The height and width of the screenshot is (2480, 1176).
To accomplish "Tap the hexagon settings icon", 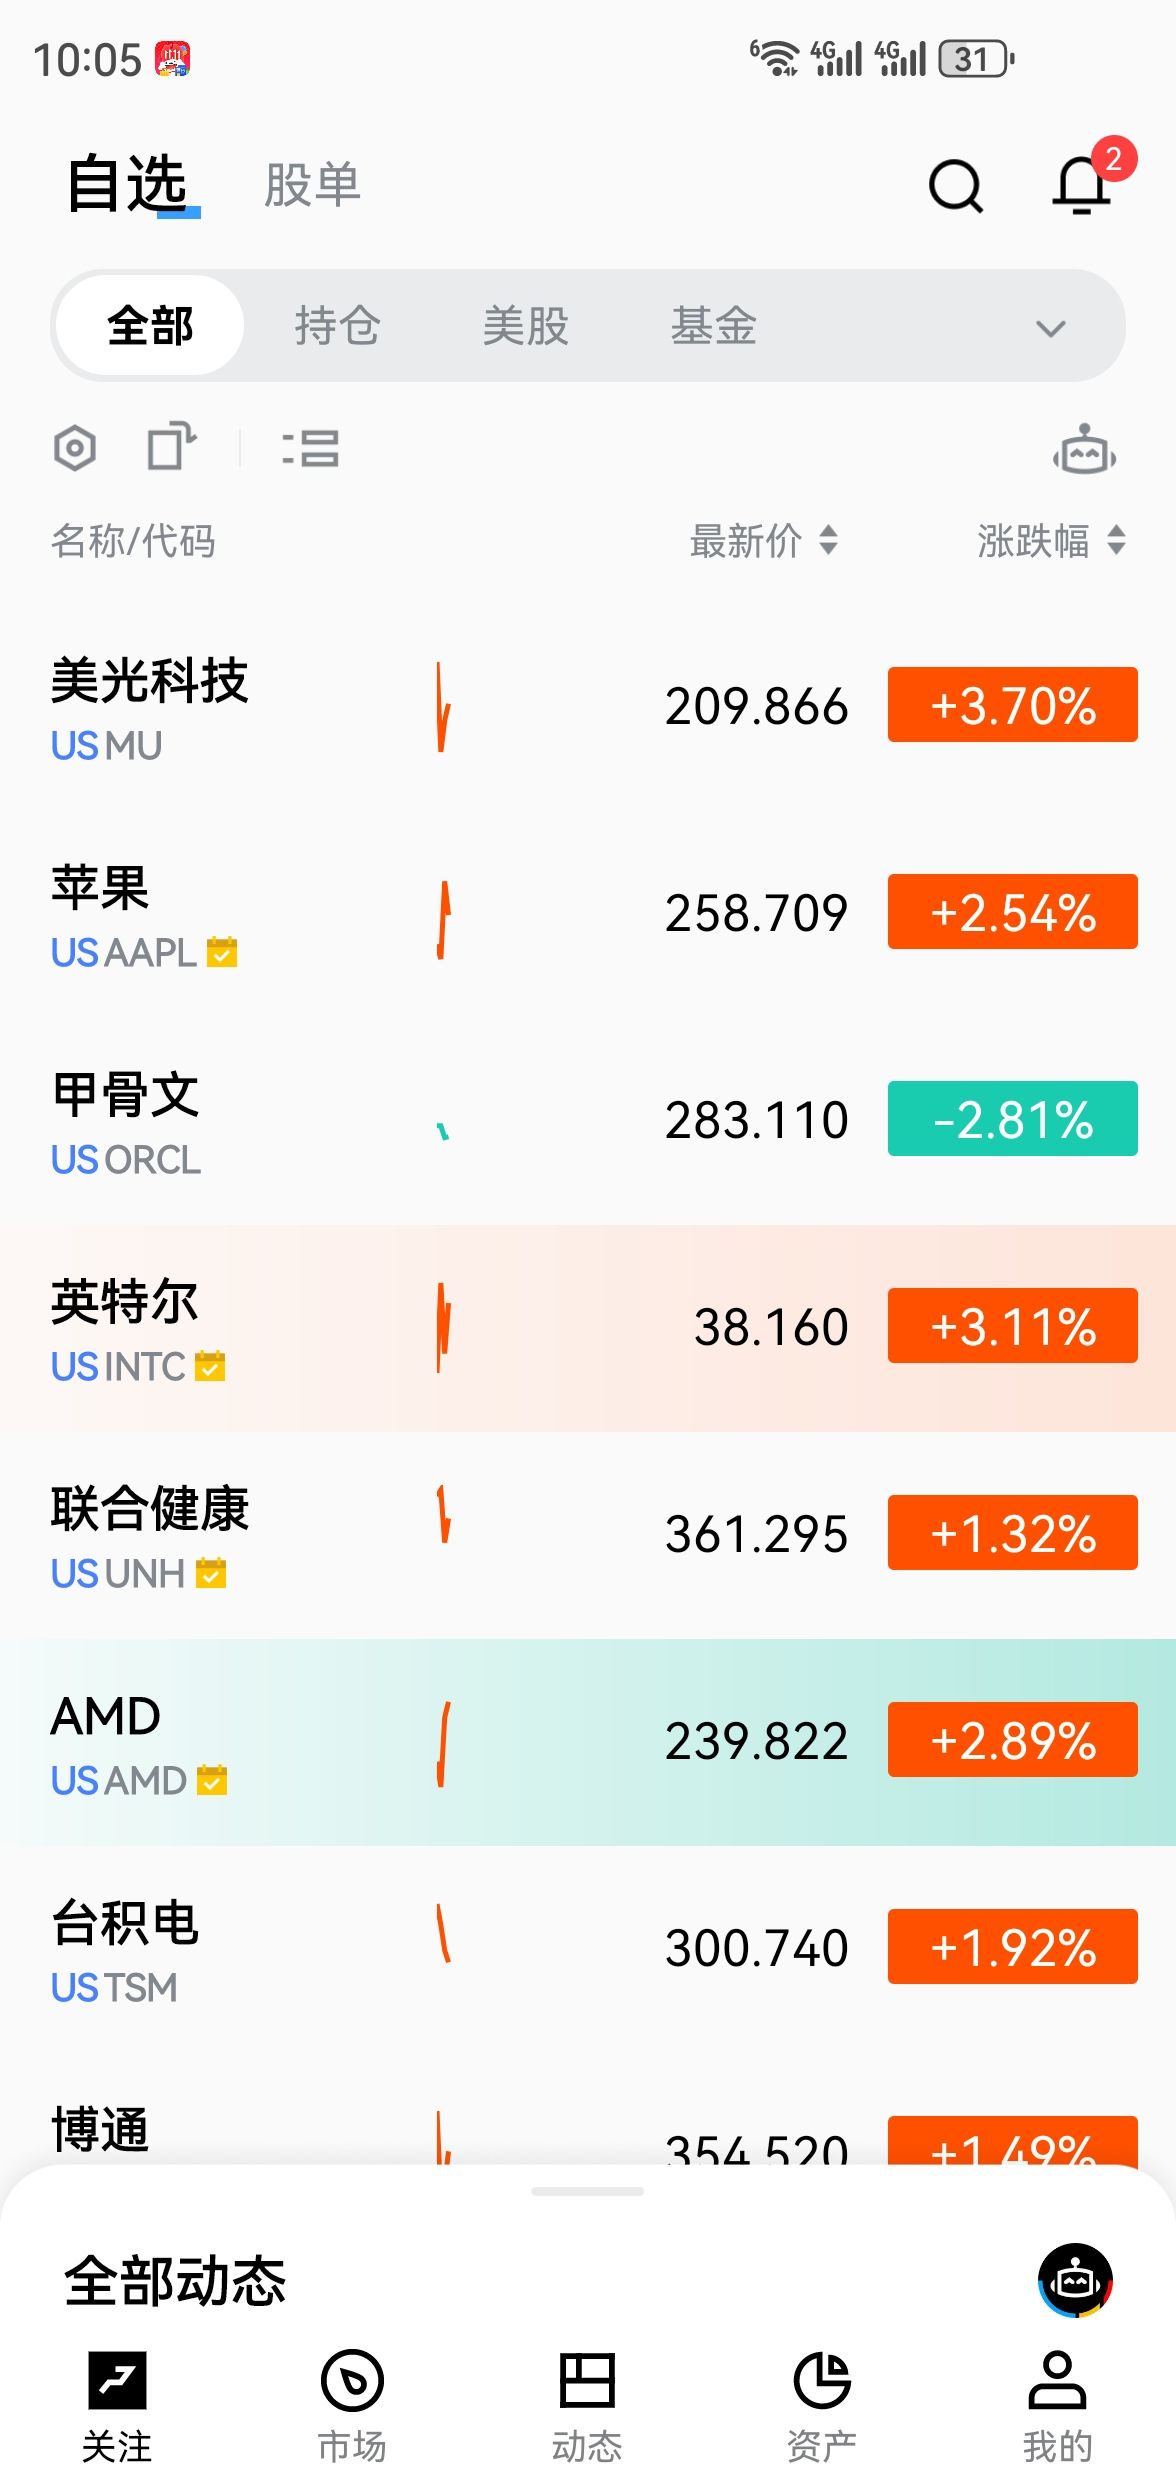I will 75,448.
